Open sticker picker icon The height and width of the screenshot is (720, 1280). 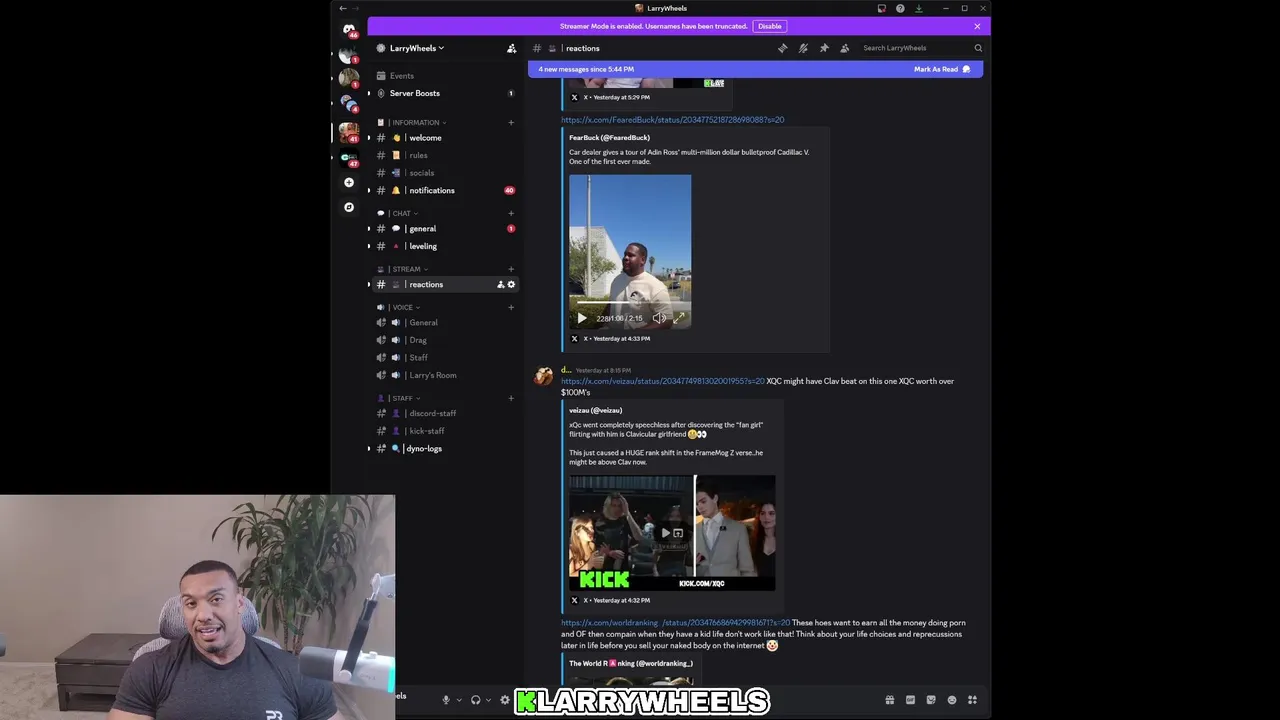[x=931, y=700]
